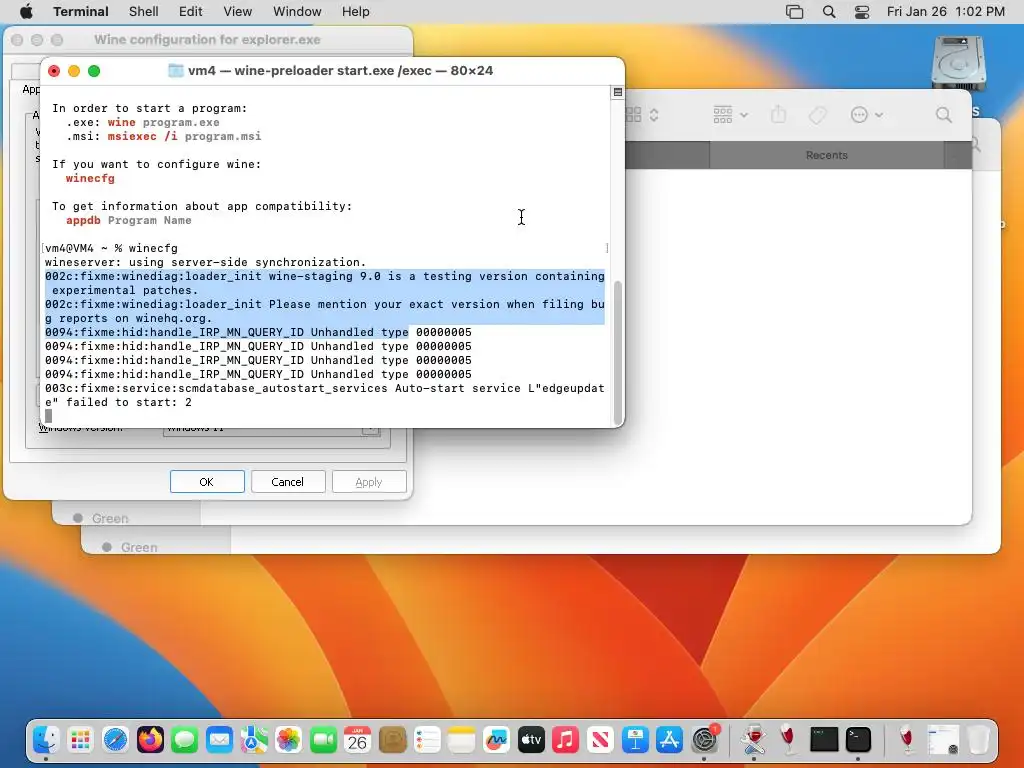Open the Help menu

coord(356,12)
